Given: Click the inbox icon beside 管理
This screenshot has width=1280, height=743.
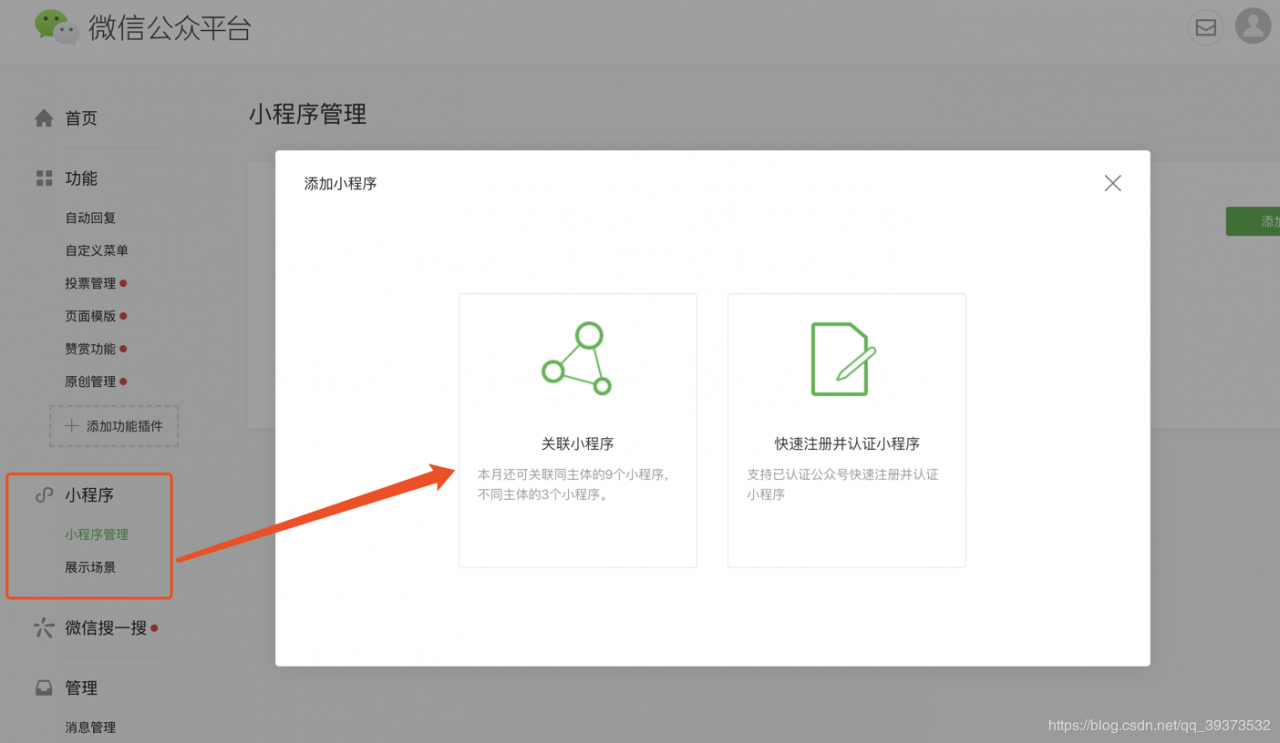Looking at the screenshot, I should tap(44, 688).
